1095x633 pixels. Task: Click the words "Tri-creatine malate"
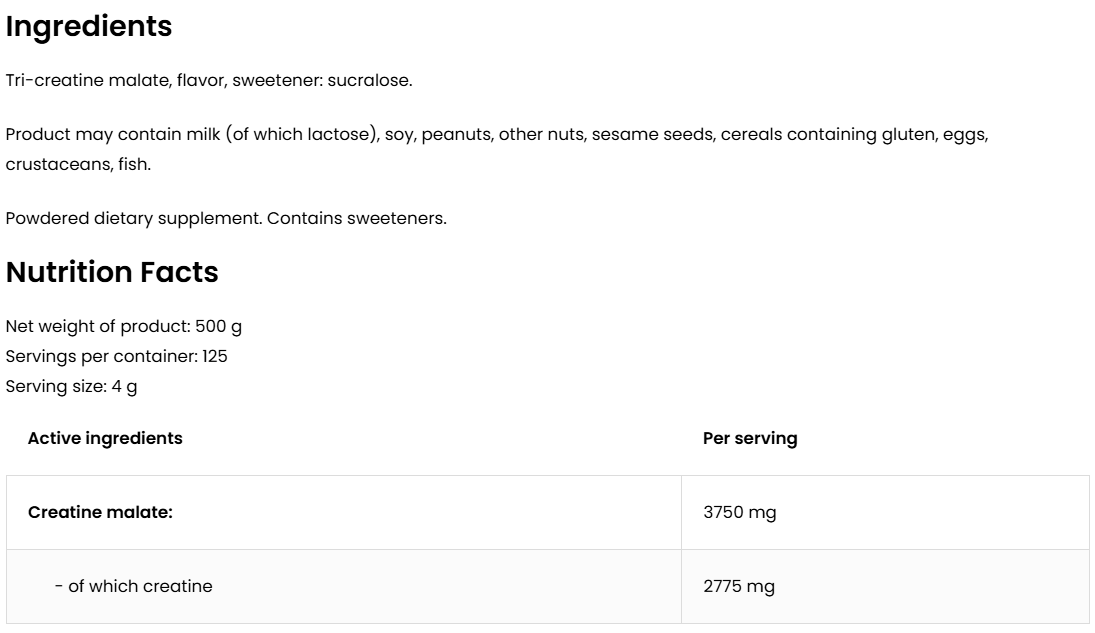coord(87,80)
